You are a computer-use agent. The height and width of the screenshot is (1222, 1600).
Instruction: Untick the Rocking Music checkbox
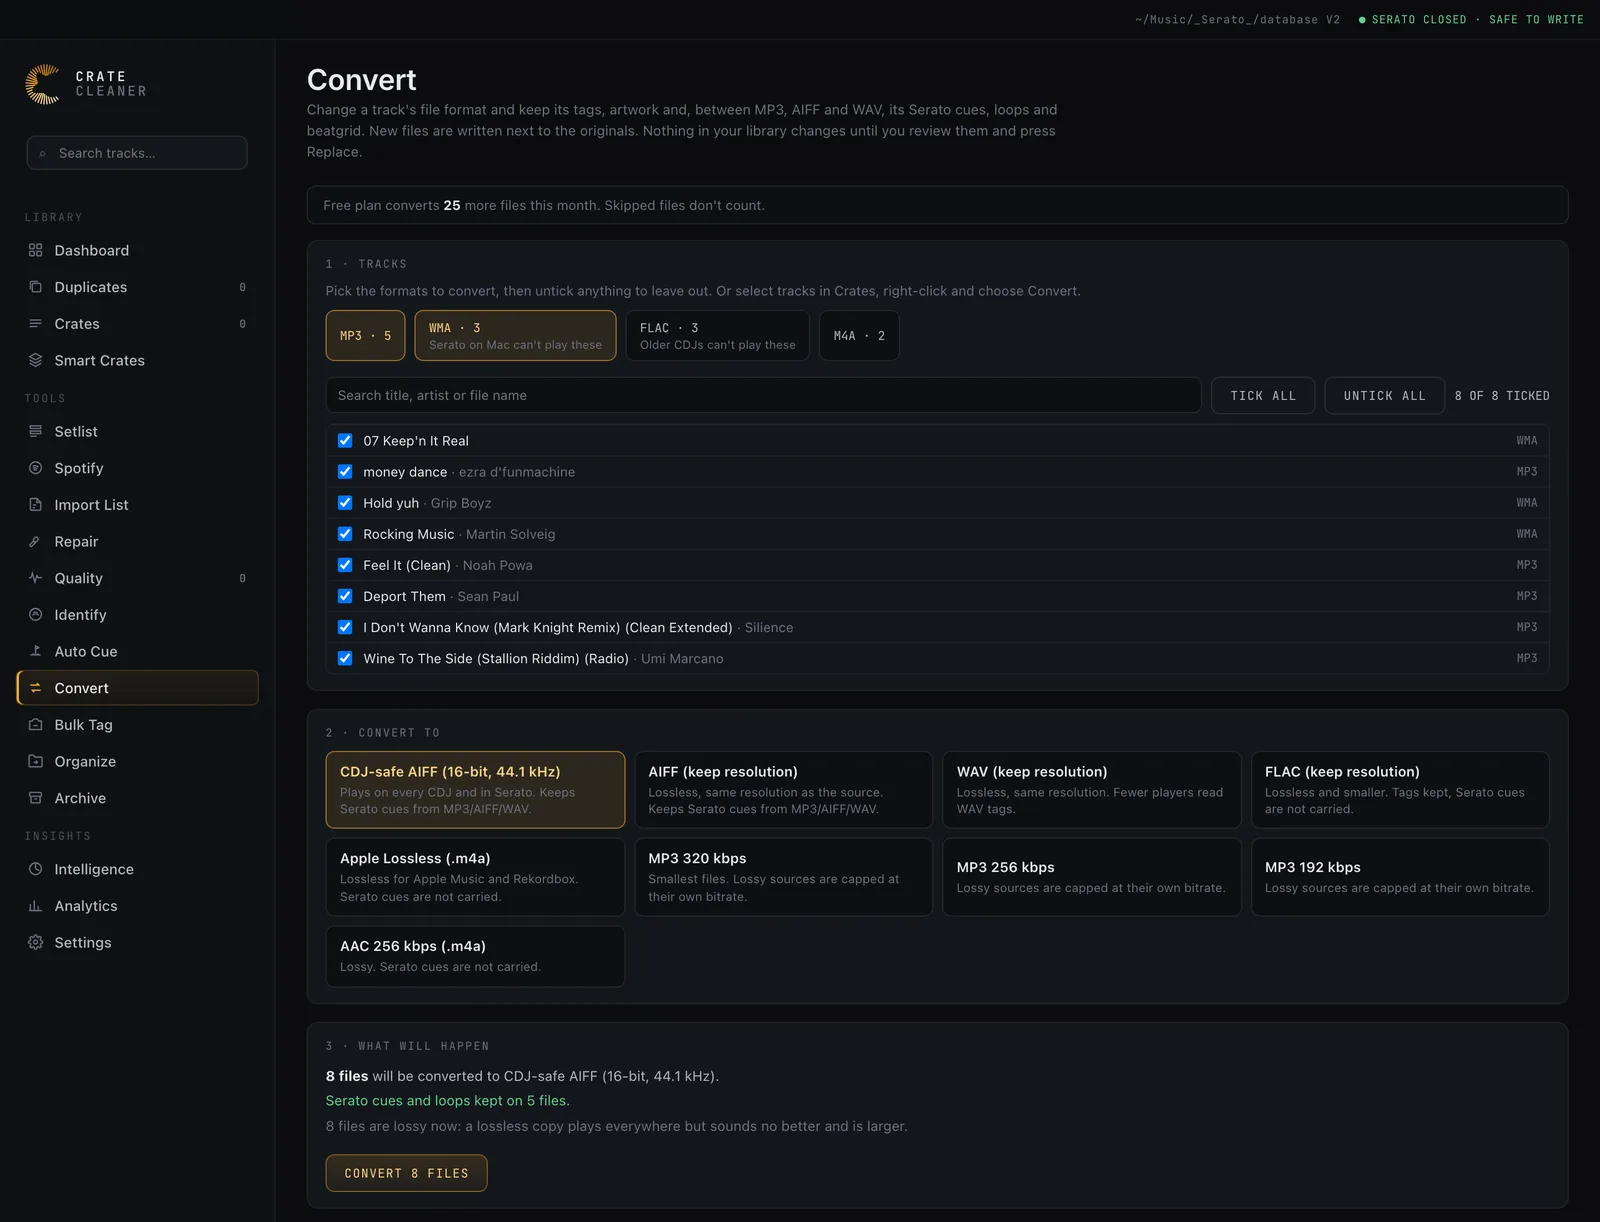(x=345, y=534)
